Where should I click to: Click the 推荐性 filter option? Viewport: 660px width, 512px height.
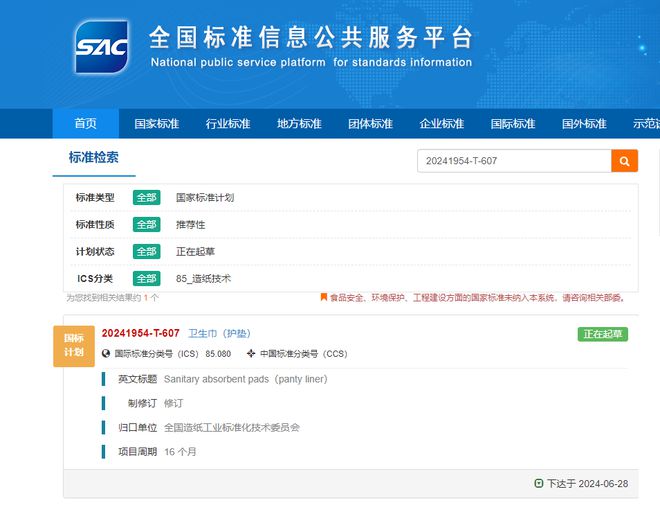[x=190, y=224]
